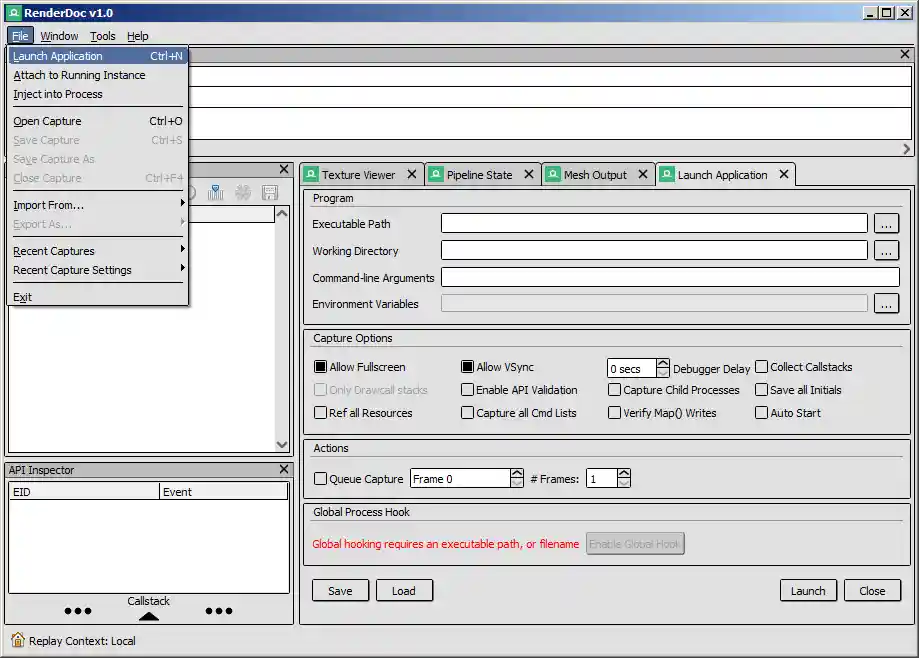Viewport: 919px width, 658px height.
Task: Click the house icon beside Replay Context
Action: tap(18, 641)
